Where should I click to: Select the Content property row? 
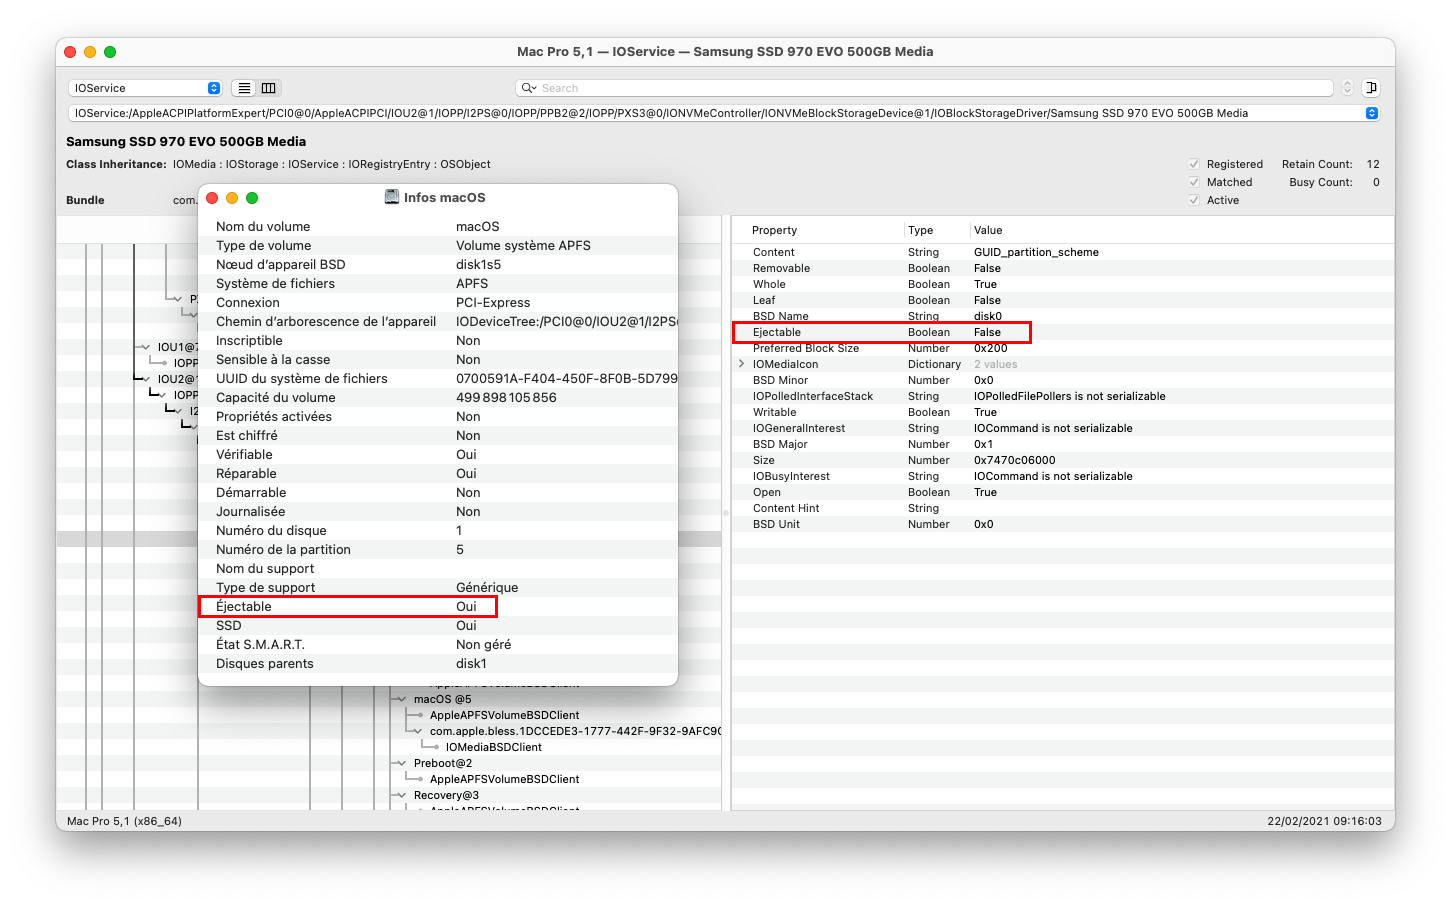1063,252
